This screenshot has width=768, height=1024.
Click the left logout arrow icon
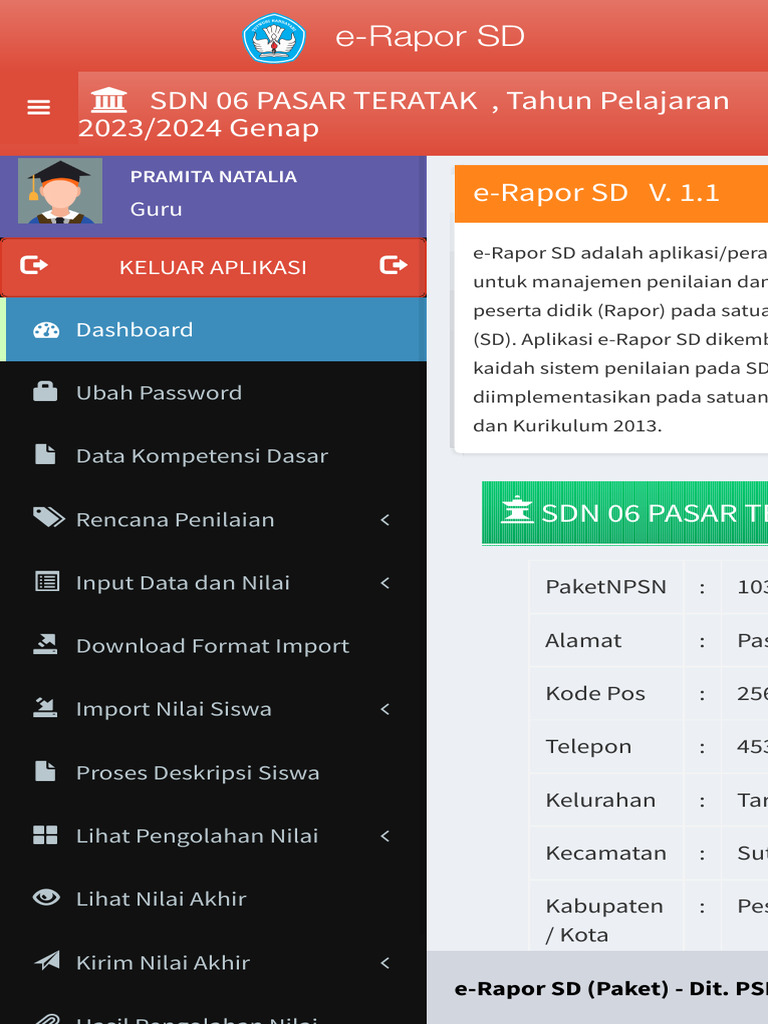pyautogui.click(x=34, y=265)
